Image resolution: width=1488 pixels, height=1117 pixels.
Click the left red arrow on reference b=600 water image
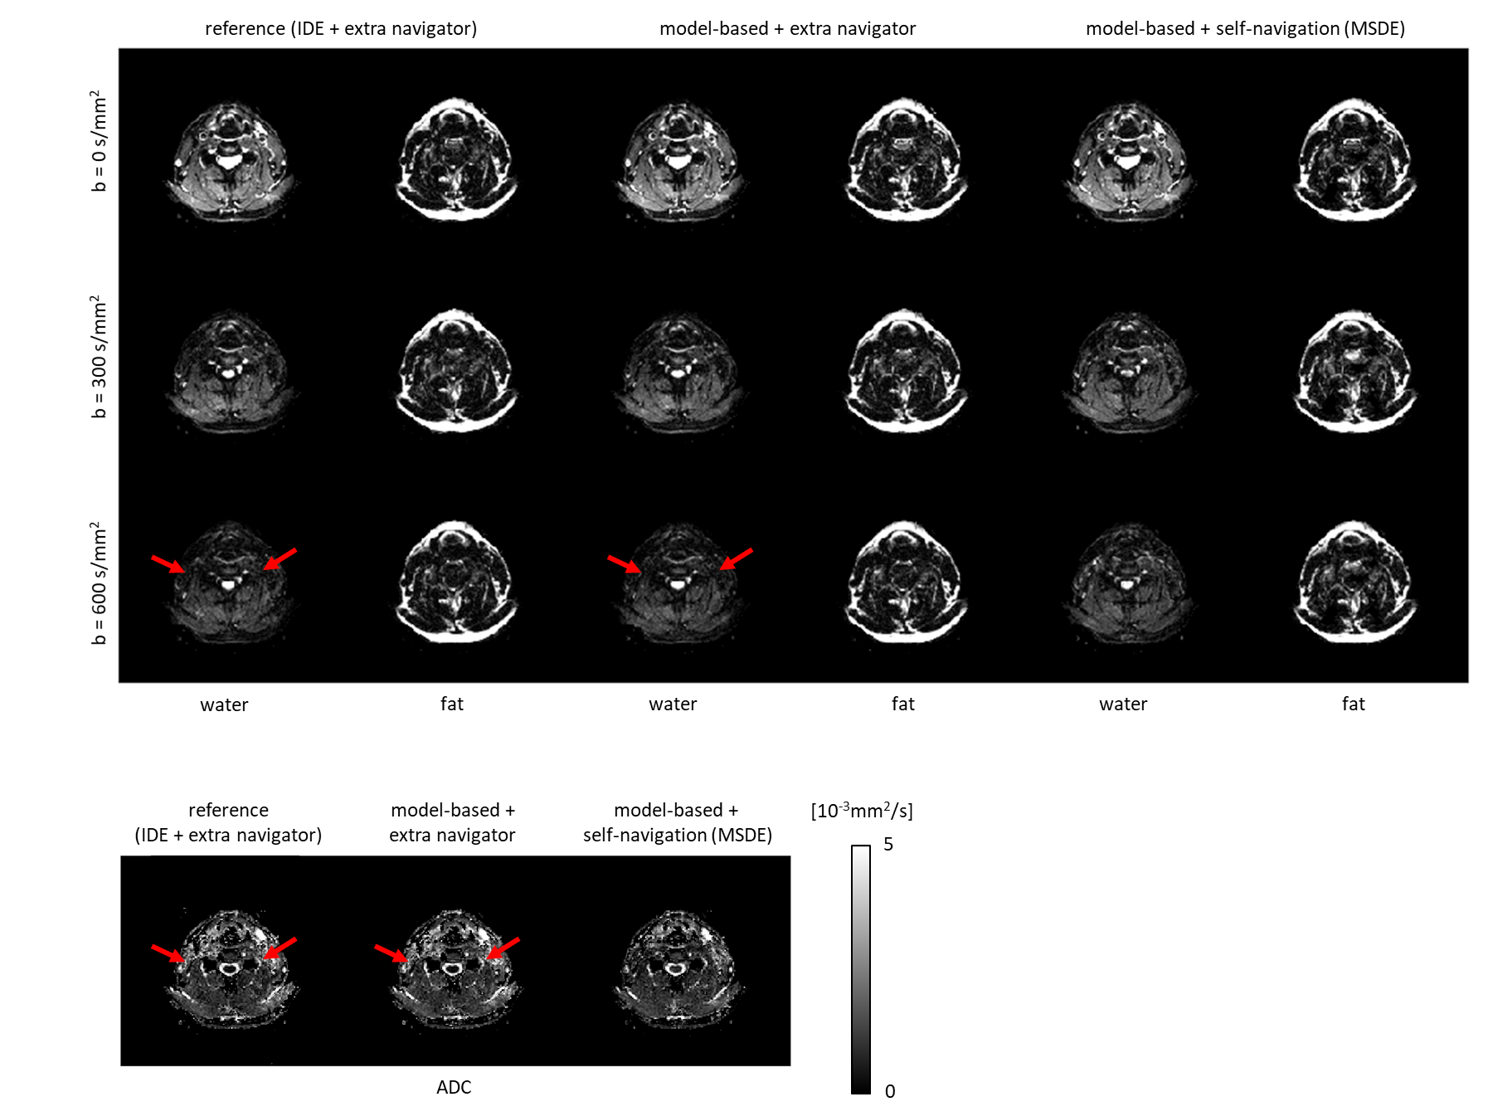tap(168, 564)
